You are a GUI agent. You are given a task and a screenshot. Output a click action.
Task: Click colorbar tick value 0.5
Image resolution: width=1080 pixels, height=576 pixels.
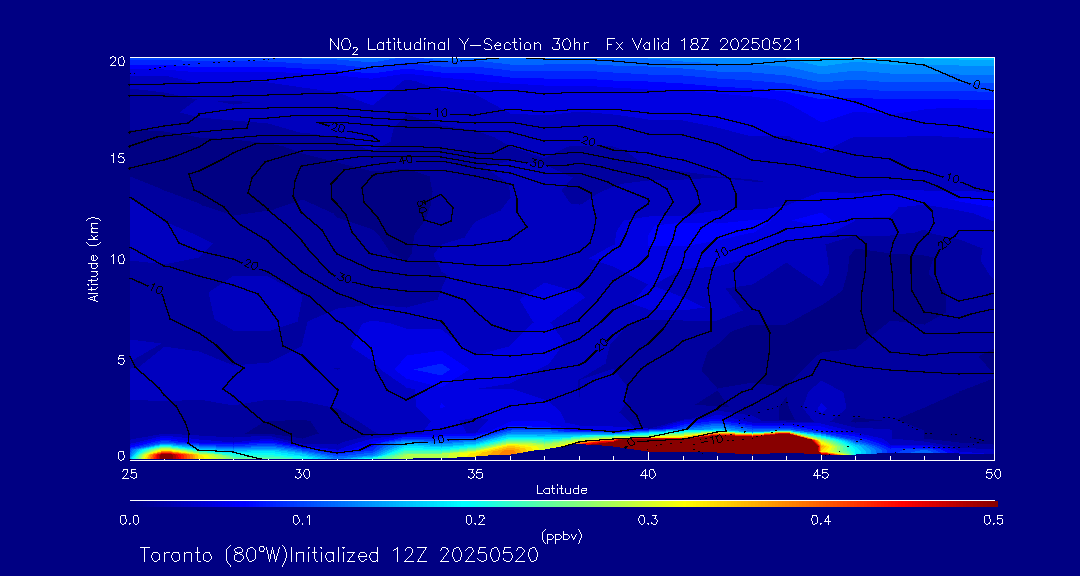pos(993,521)
